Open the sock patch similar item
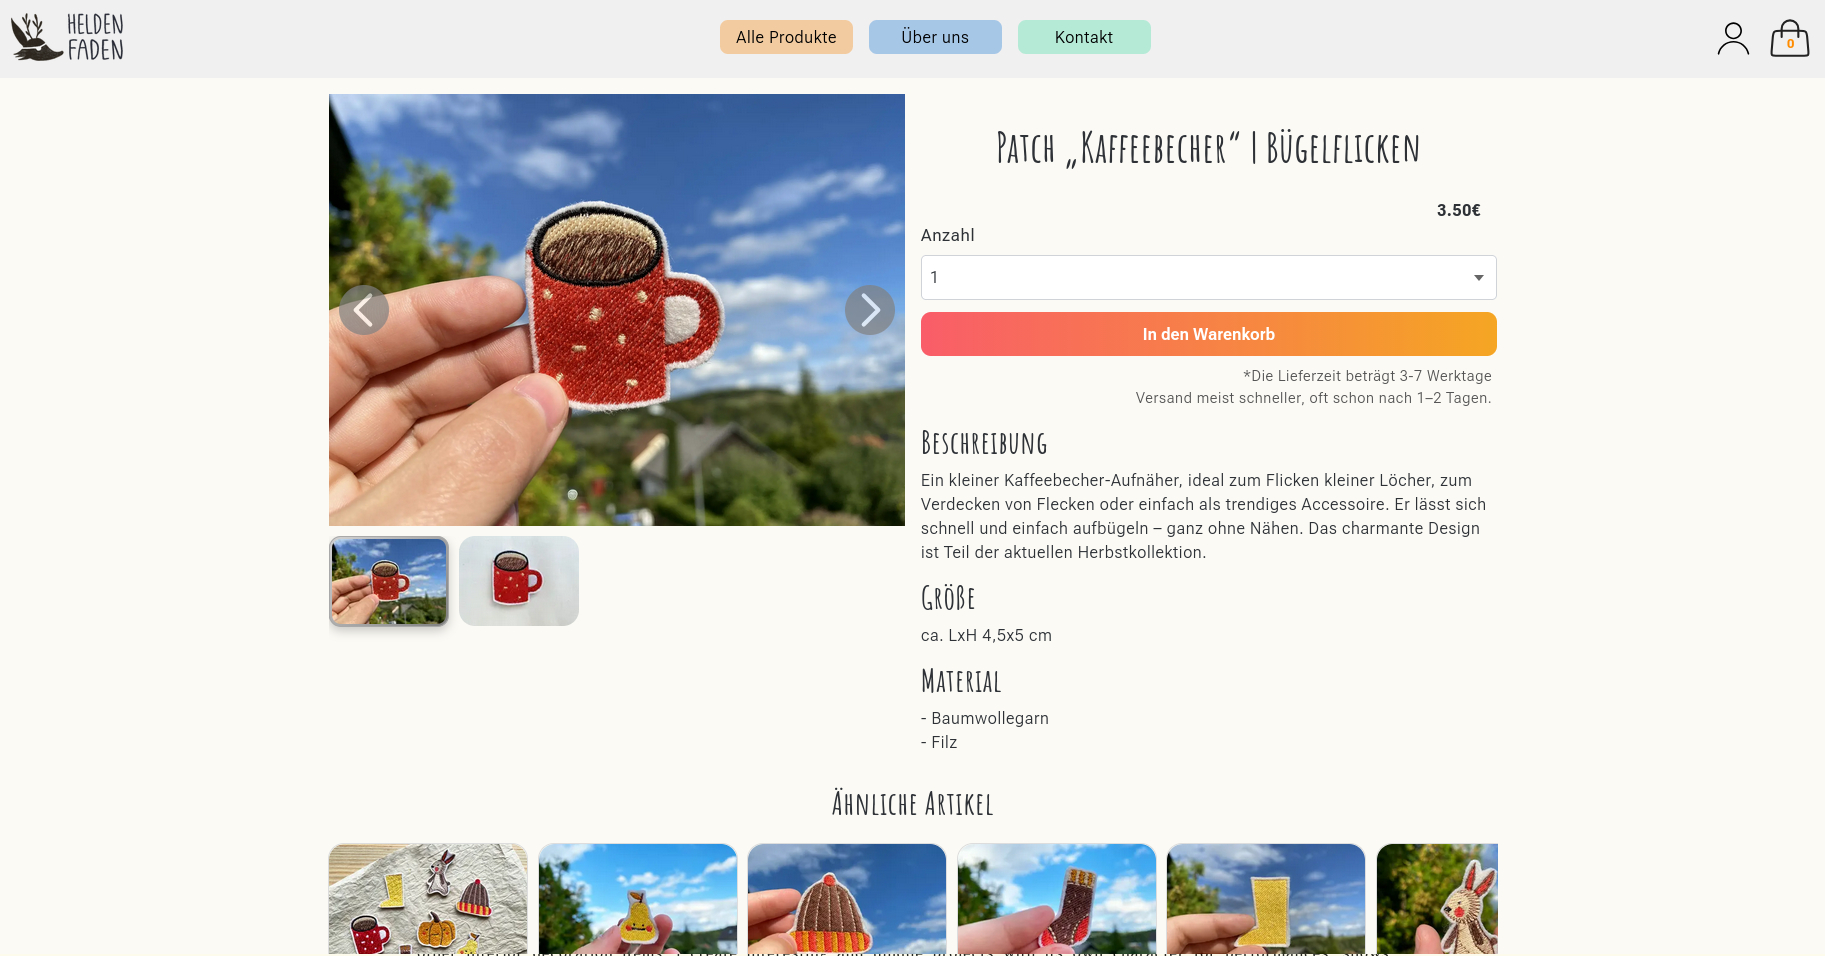Viewport: 1825px width, 956px height. (1057, 898)
